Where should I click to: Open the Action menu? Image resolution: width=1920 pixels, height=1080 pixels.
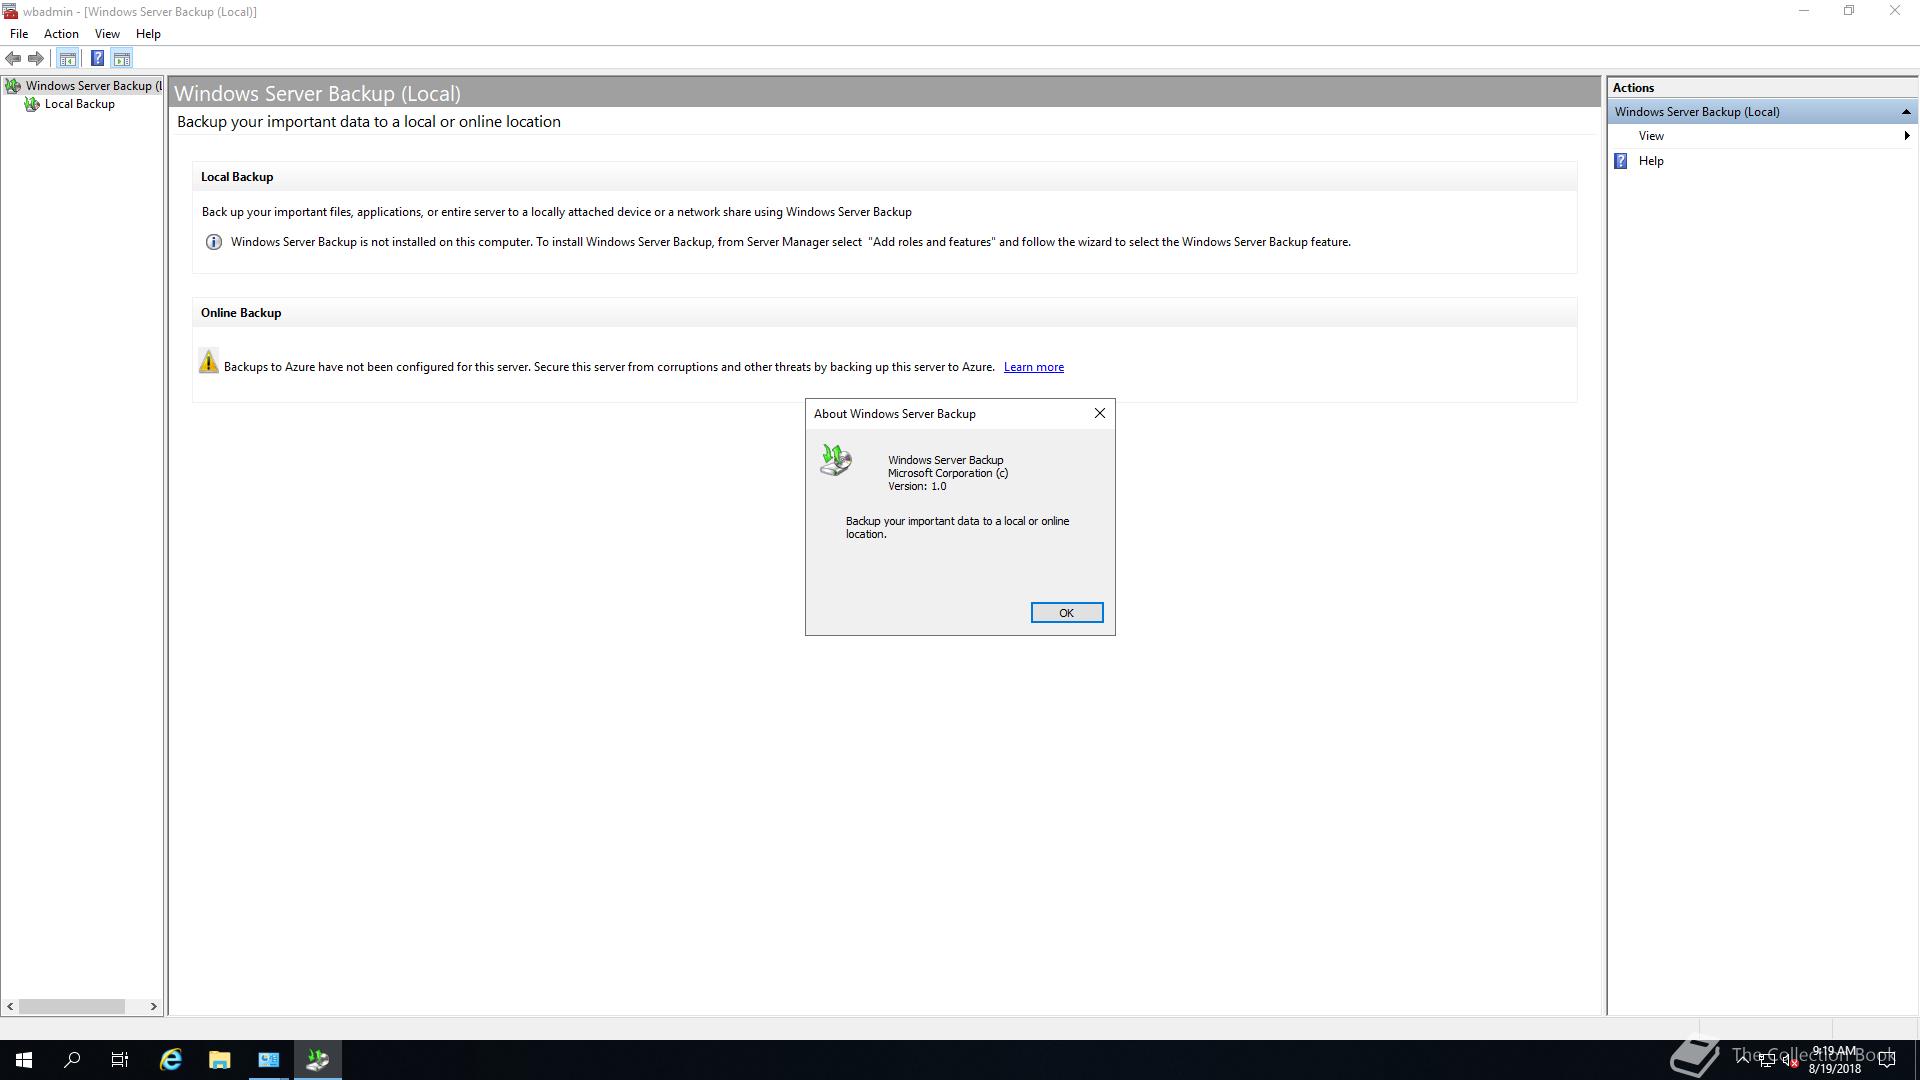[61, 34]
